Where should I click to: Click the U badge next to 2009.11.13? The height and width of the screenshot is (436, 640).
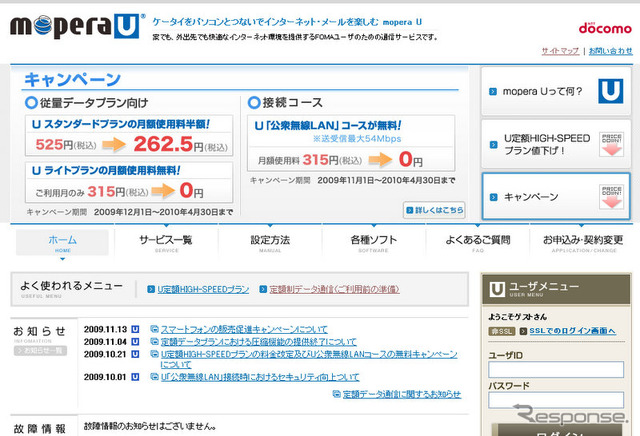click(x=135, y=329)
